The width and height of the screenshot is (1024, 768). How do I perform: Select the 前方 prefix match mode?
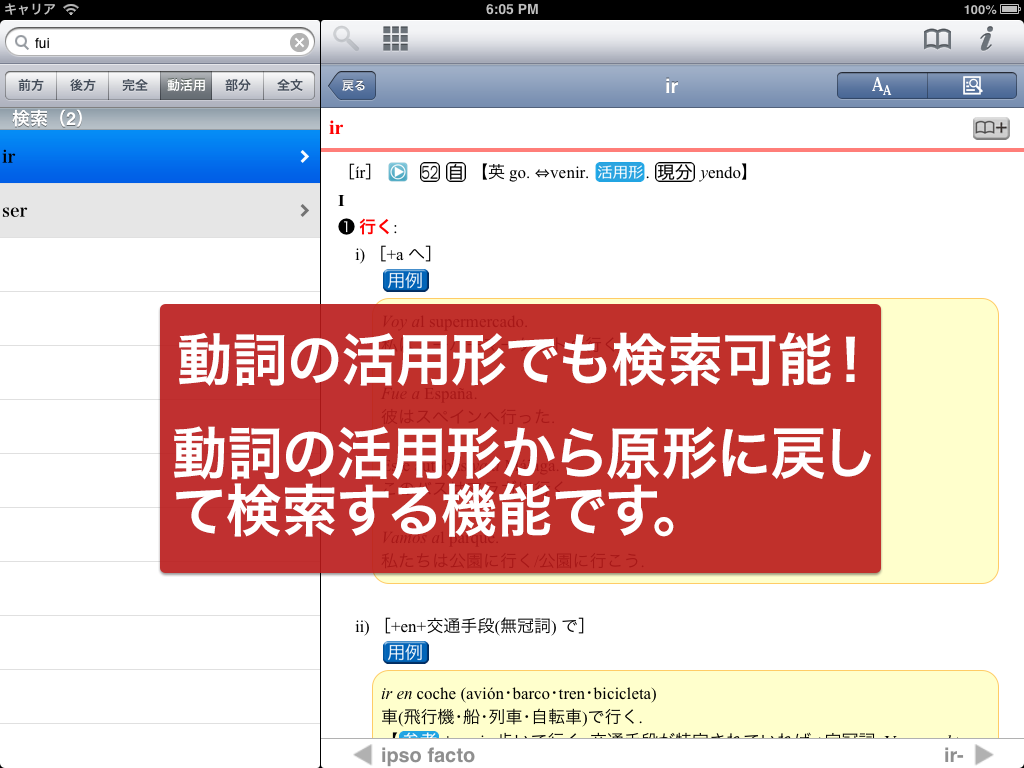(x=31, y=86)
